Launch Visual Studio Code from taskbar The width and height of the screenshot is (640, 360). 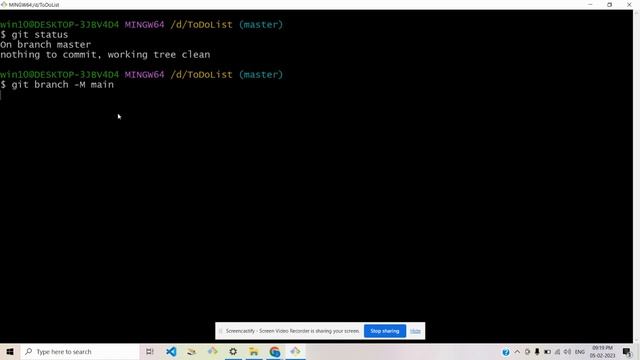[171, 351]
